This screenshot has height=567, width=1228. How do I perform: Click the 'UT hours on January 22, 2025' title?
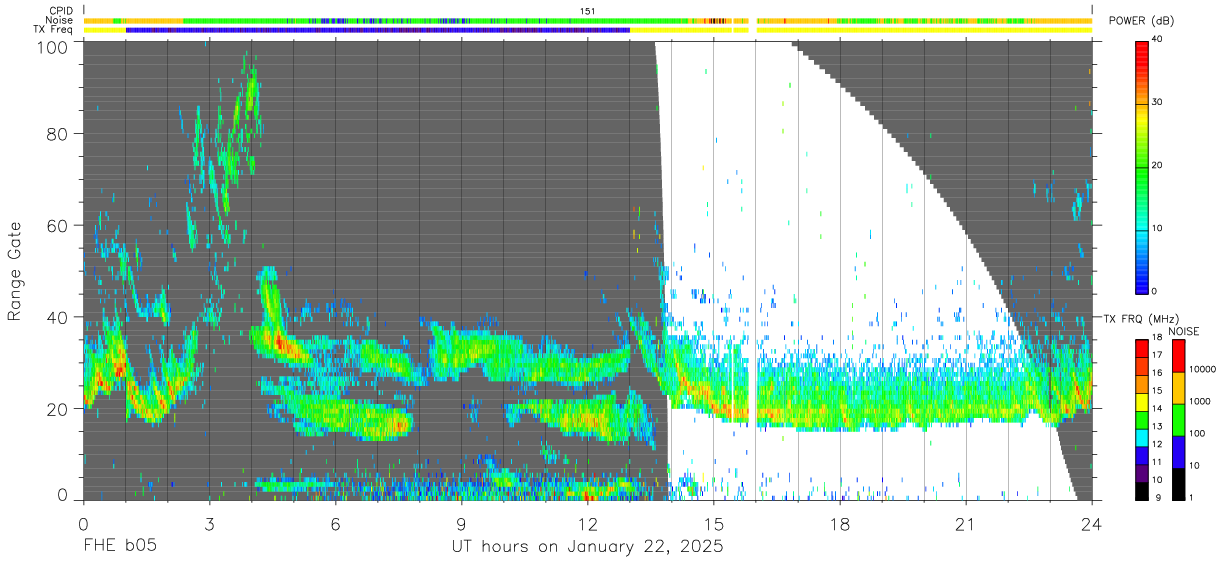(588, 547)
